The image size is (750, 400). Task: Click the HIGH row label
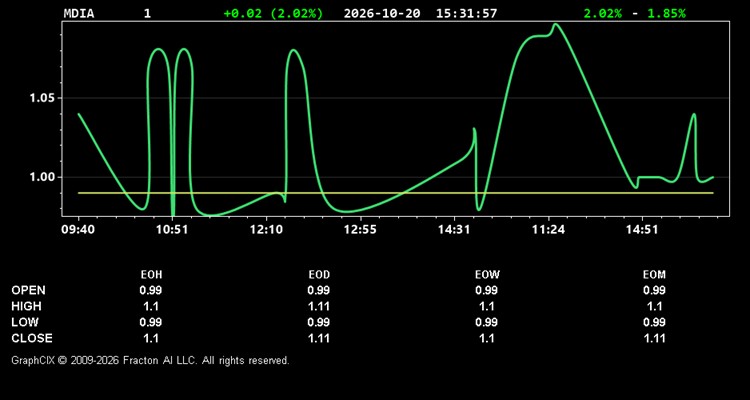point(26,306)
